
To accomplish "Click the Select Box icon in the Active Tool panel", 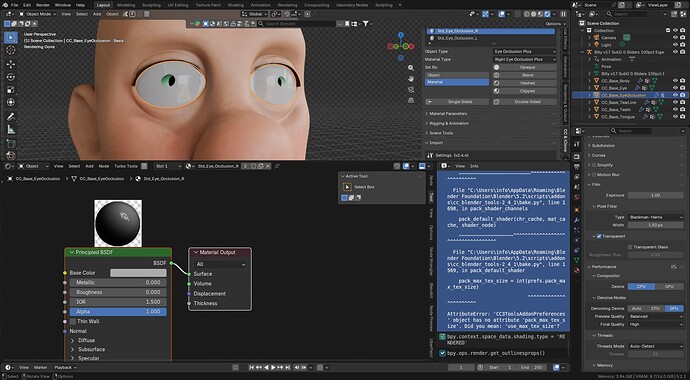I will click(x=347, y=187).
